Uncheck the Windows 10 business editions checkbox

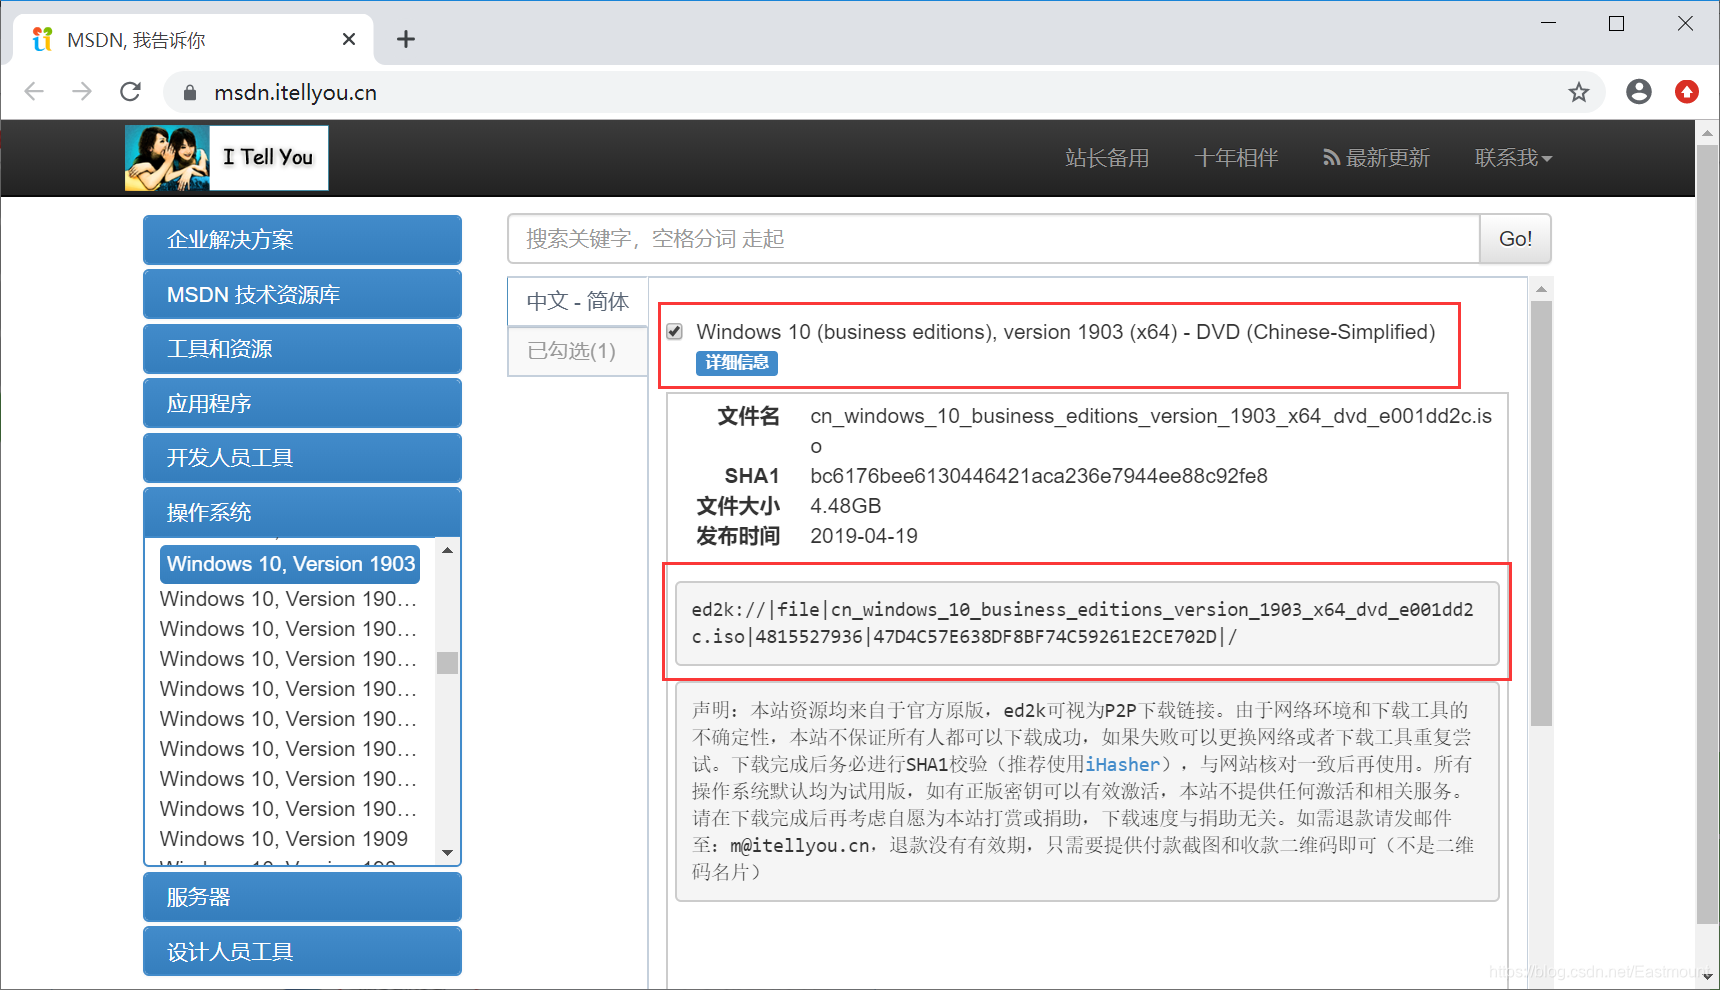pos(675,332)
